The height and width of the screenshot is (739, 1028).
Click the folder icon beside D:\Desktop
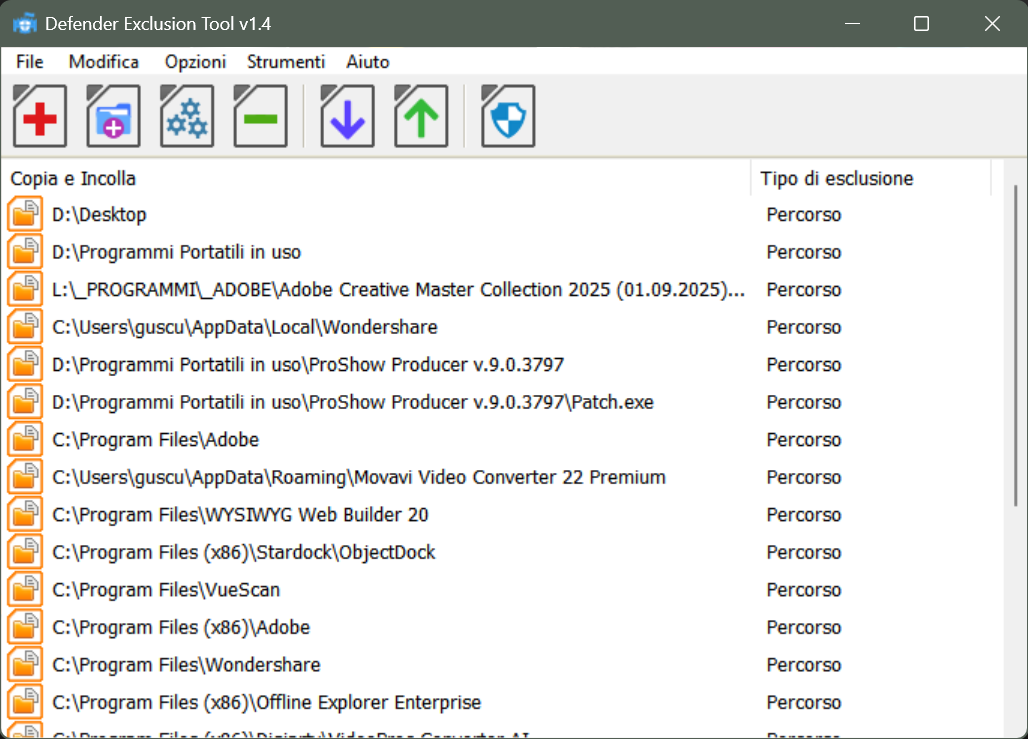click(26, 214)
